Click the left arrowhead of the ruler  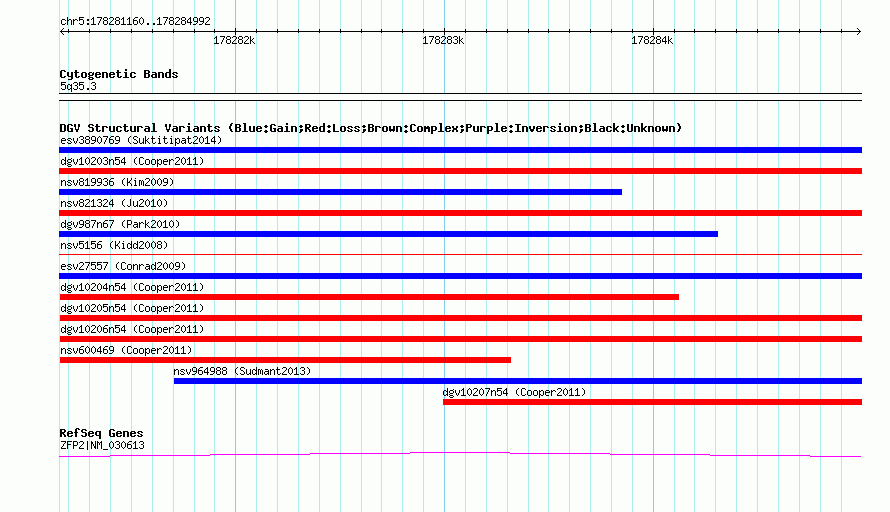click(x=62, y=32)
